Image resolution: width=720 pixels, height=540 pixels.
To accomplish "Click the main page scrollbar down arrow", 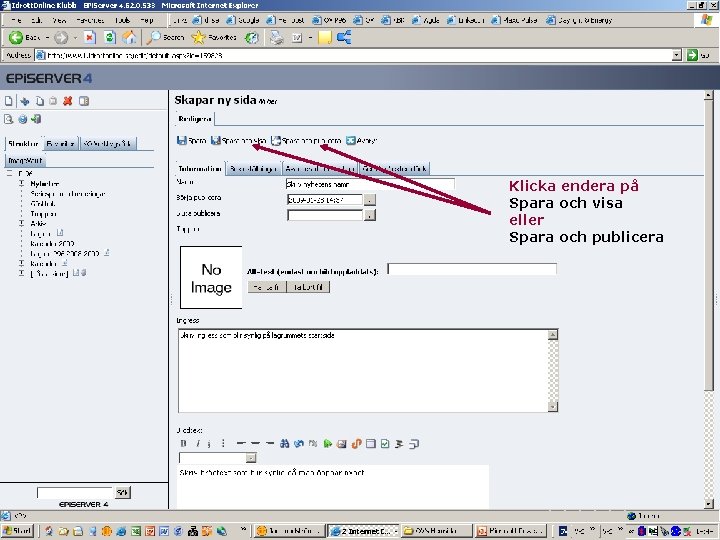I will (709, 504).
